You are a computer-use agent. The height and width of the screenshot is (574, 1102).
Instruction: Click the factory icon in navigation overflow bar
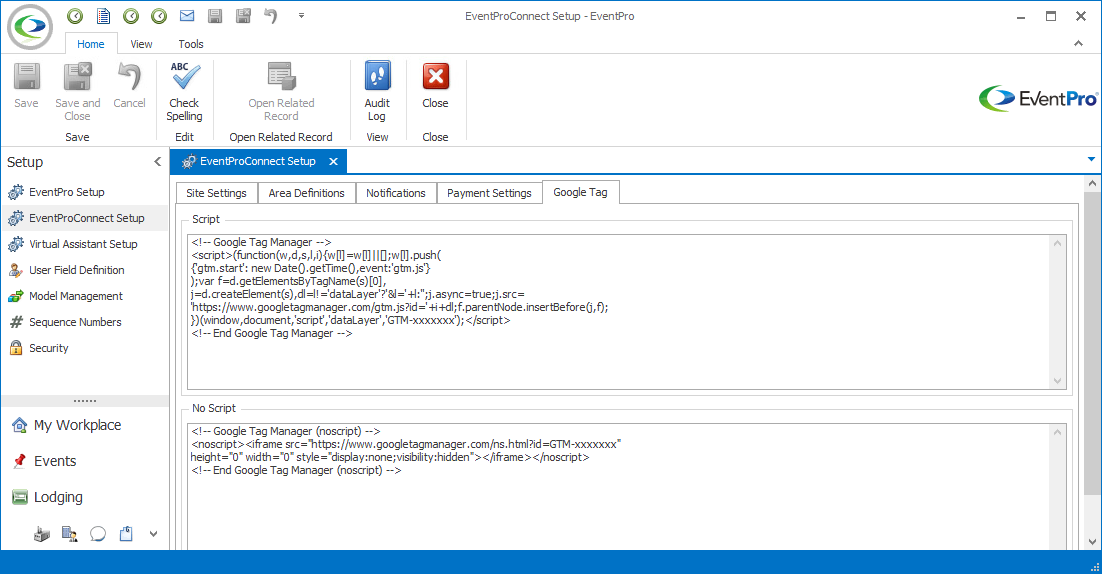pos(42,534)
